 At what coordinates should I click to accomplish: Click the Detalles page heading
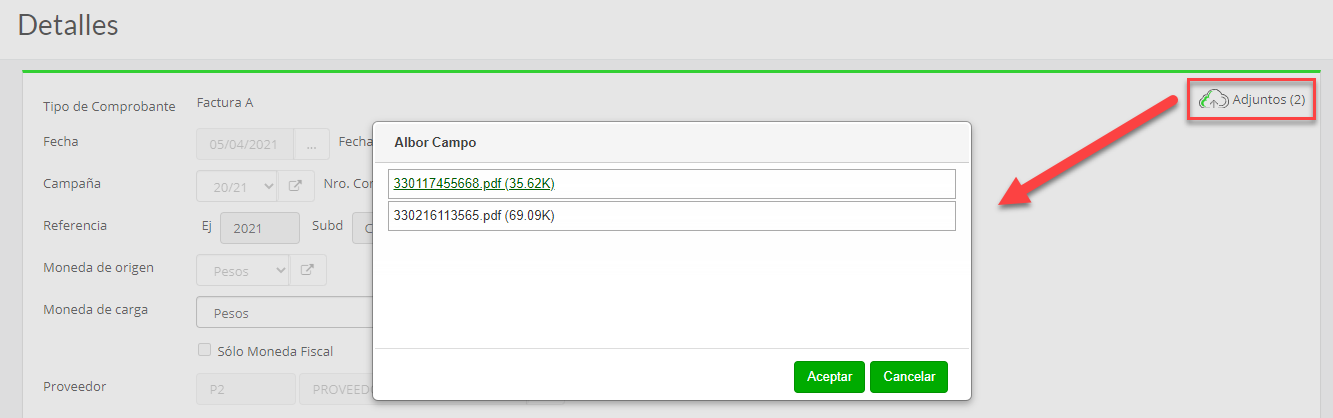(68, 25)
